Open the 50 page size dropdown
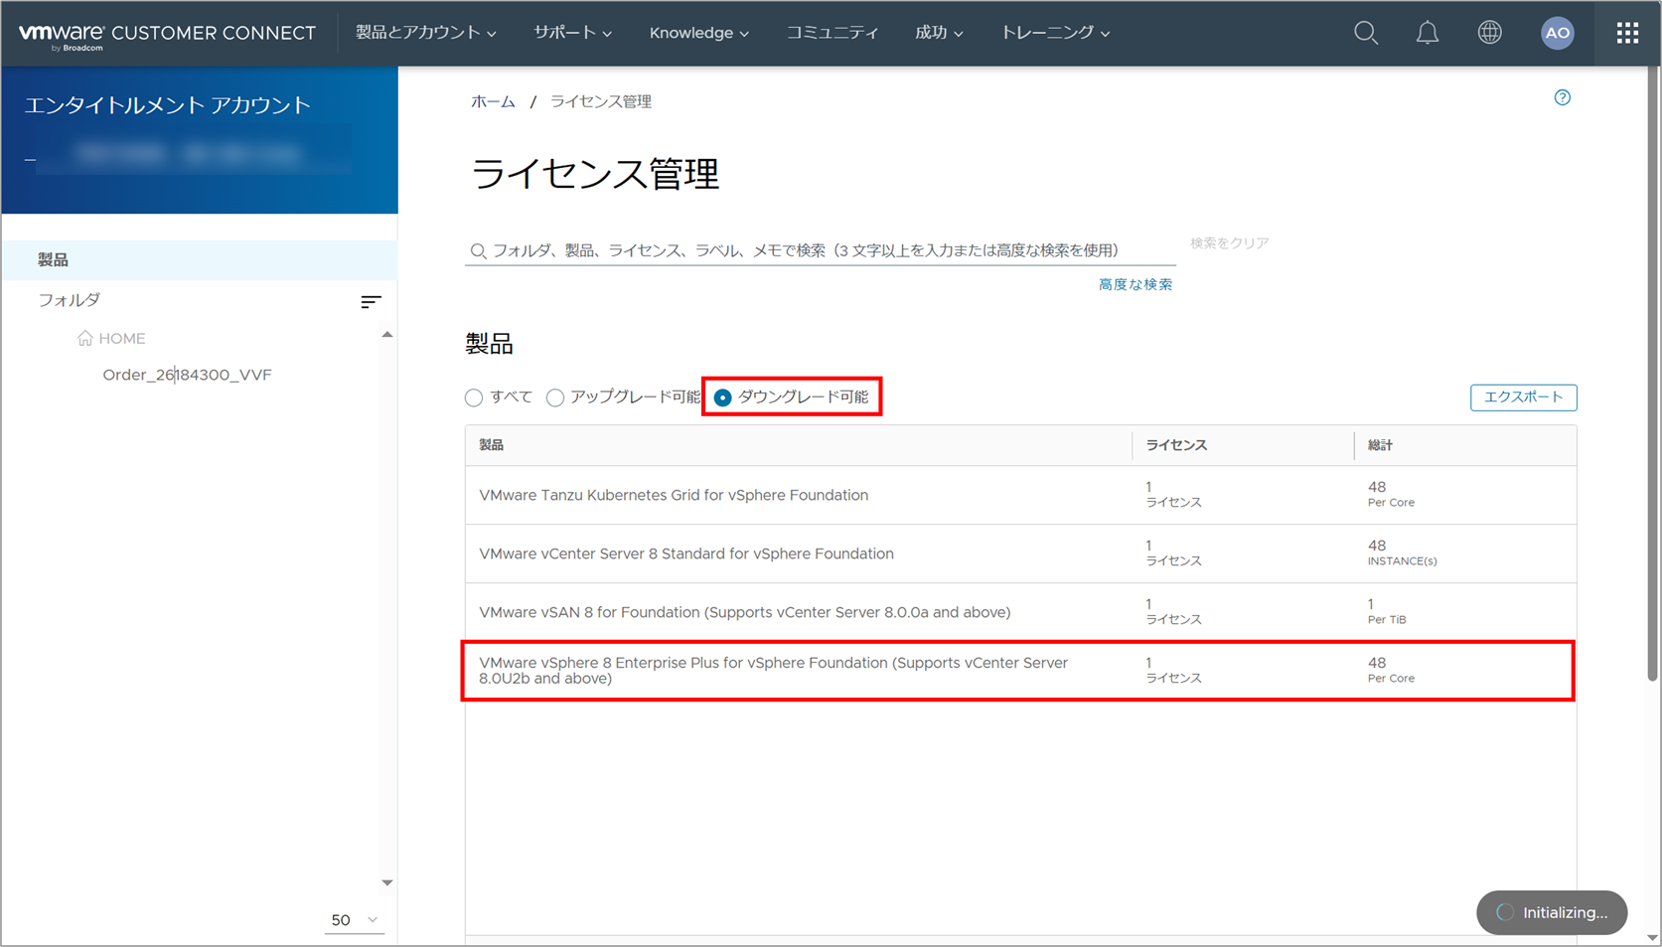The height and width of the screenshot is (947, 1662). (354, 920)
